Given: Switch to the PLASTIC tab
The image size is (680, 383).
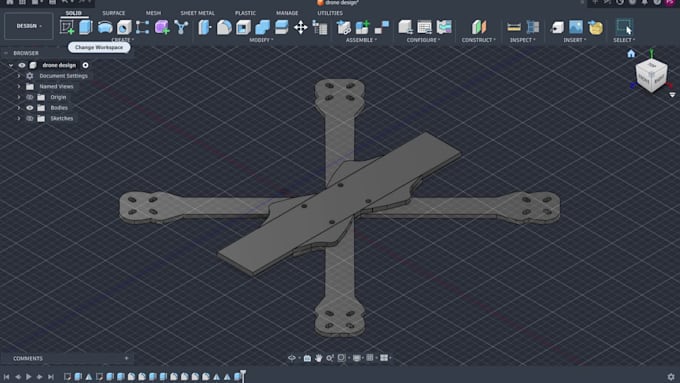Looking at the screenshot, I should pos(245,13).
